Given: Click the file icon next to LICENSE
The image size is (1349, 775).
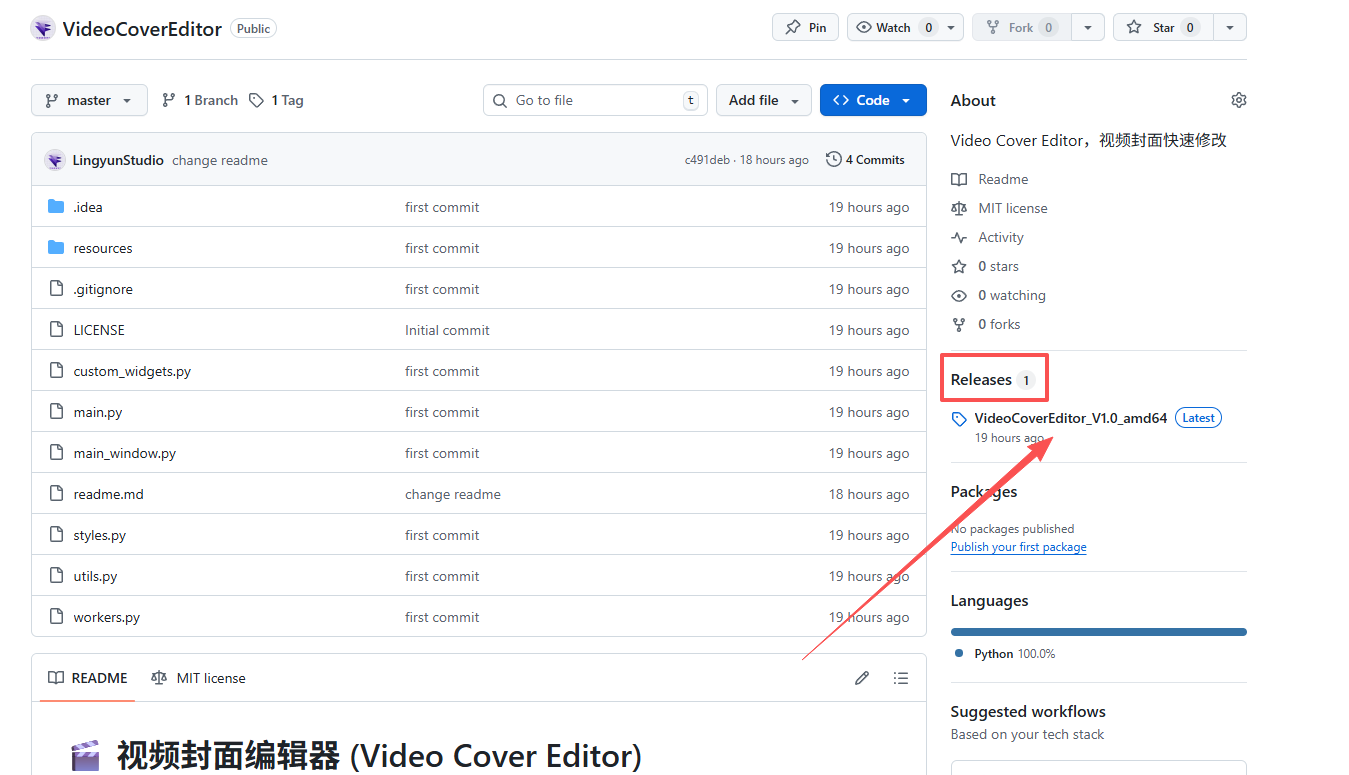Looking at the screenshot, I should (x=56, y=330).
